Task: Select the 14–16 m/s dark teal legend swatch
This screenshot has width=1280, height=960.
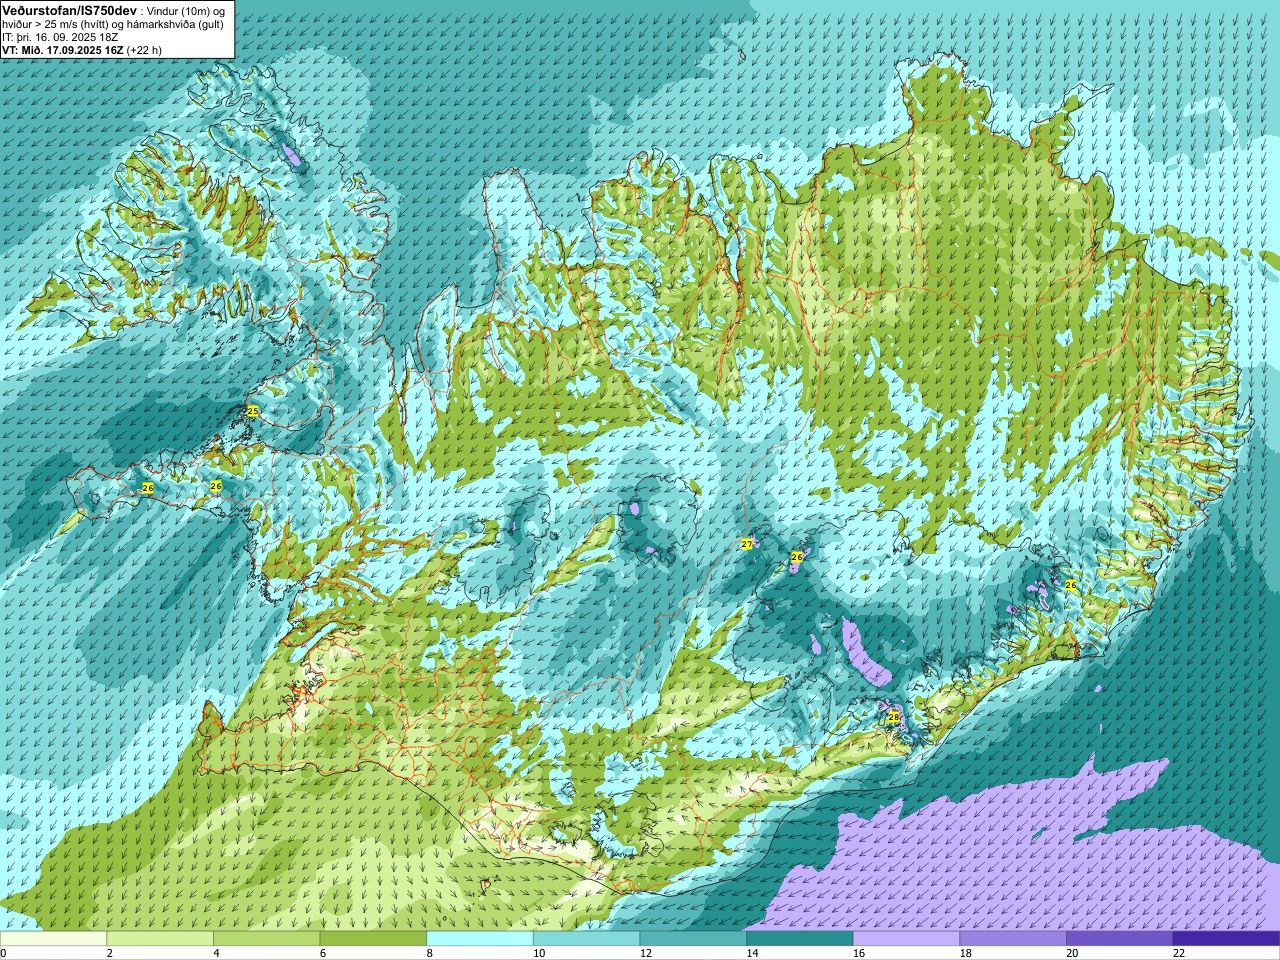Action: (800, 938)
